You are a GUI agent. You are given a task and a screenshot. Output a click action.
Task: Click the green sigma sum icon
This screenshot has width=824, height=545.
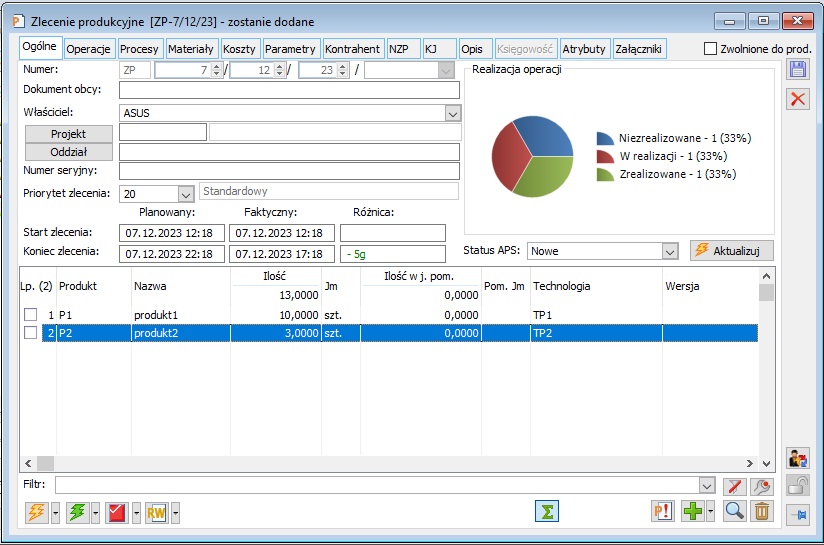pyautogui.click(x=546, y=511)
